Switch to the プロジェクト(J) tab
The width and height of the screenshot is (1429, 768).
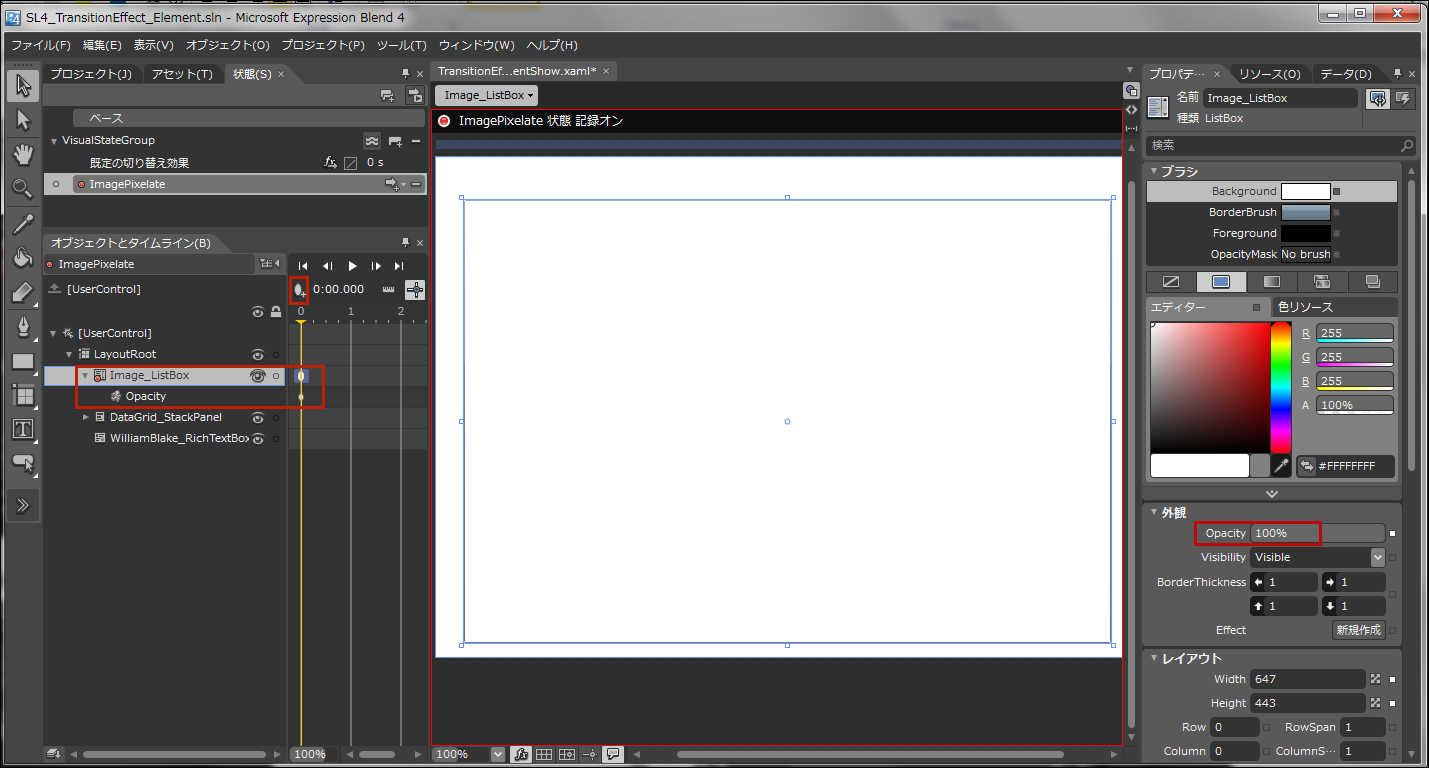90,74
